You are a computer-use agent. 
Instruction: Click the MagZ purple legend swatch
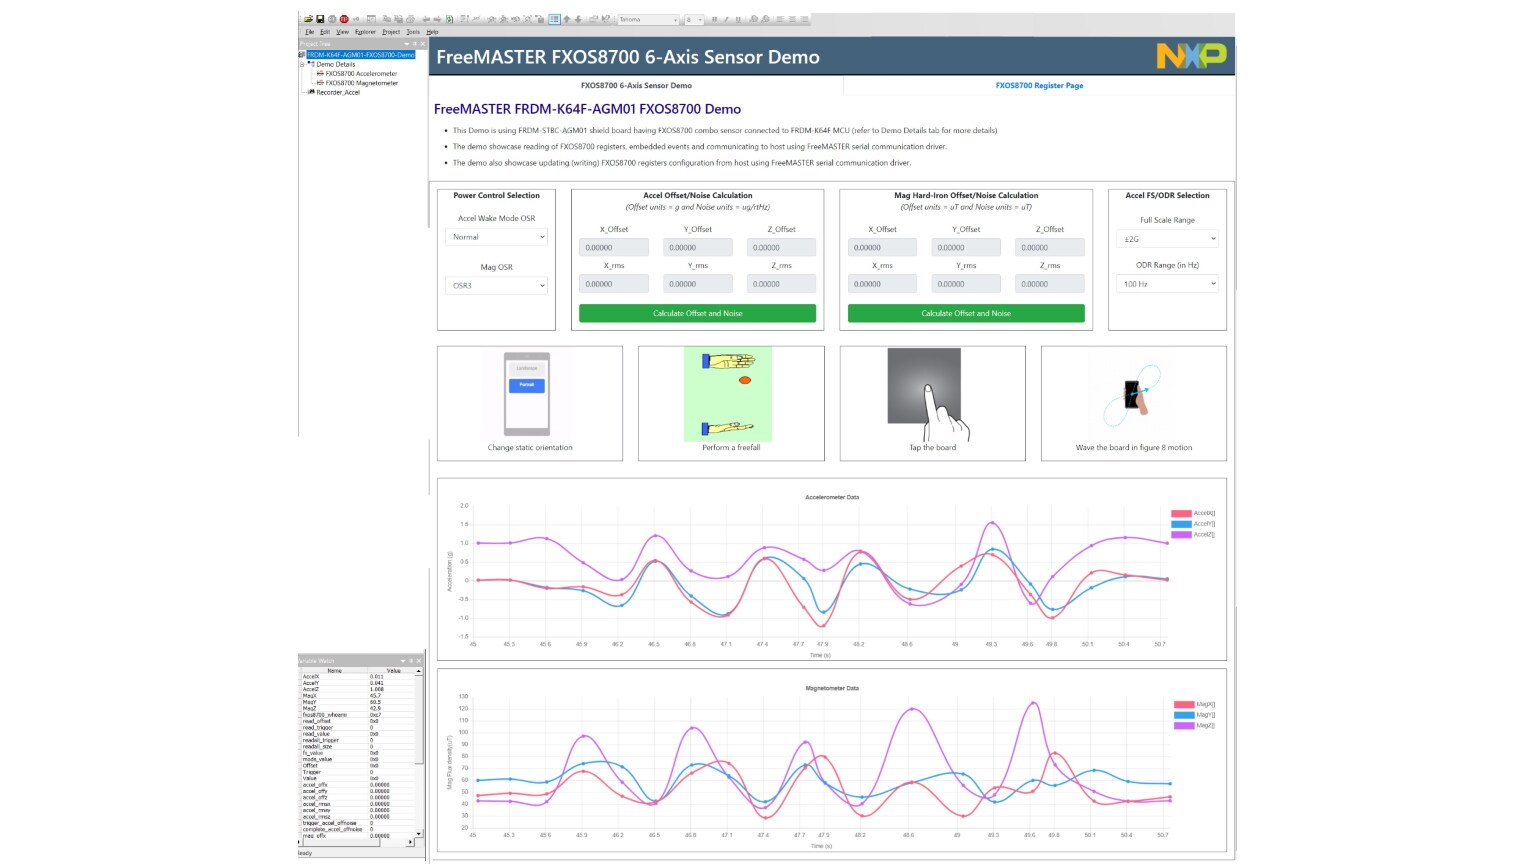[1183, 725]
